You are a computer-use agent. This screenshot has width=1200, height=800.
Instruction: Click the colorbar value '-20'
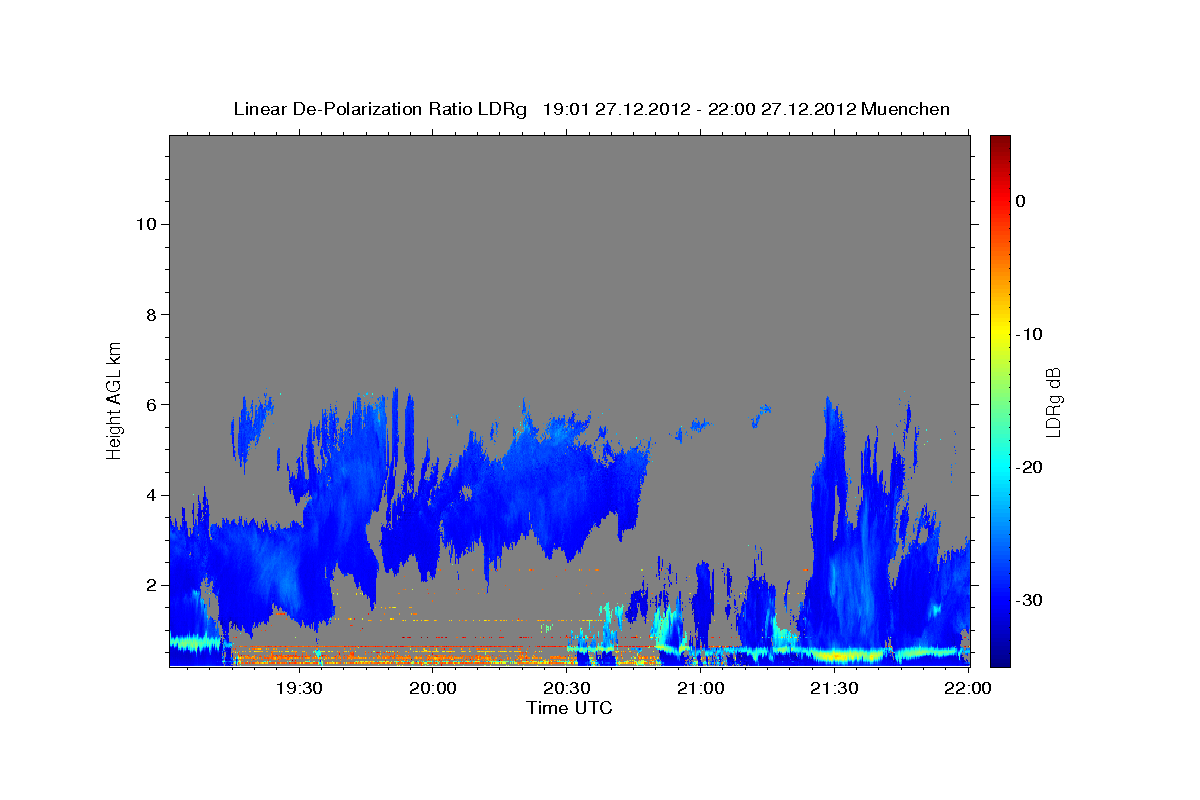coord(1029,467)
